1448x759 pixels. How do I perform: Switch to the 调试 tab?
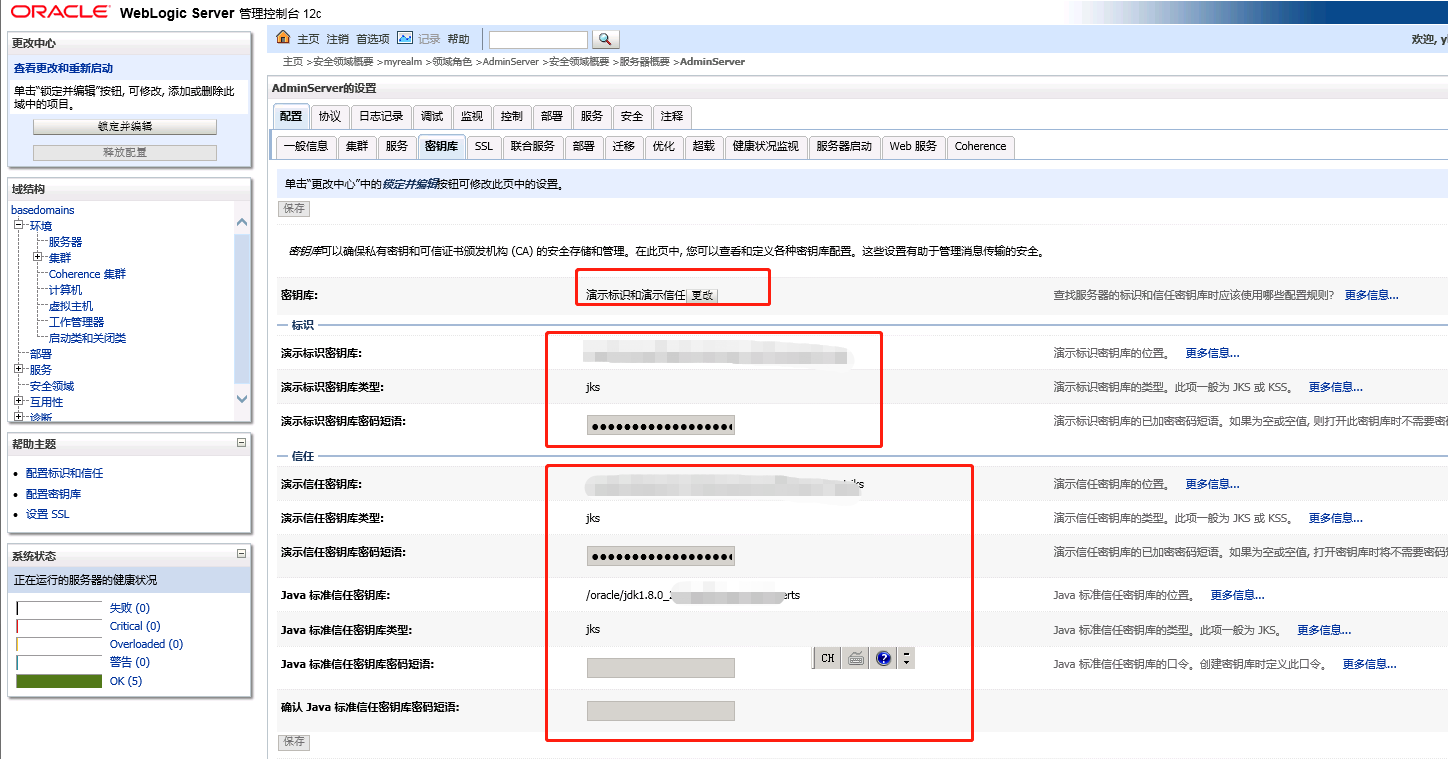[432, 116]
